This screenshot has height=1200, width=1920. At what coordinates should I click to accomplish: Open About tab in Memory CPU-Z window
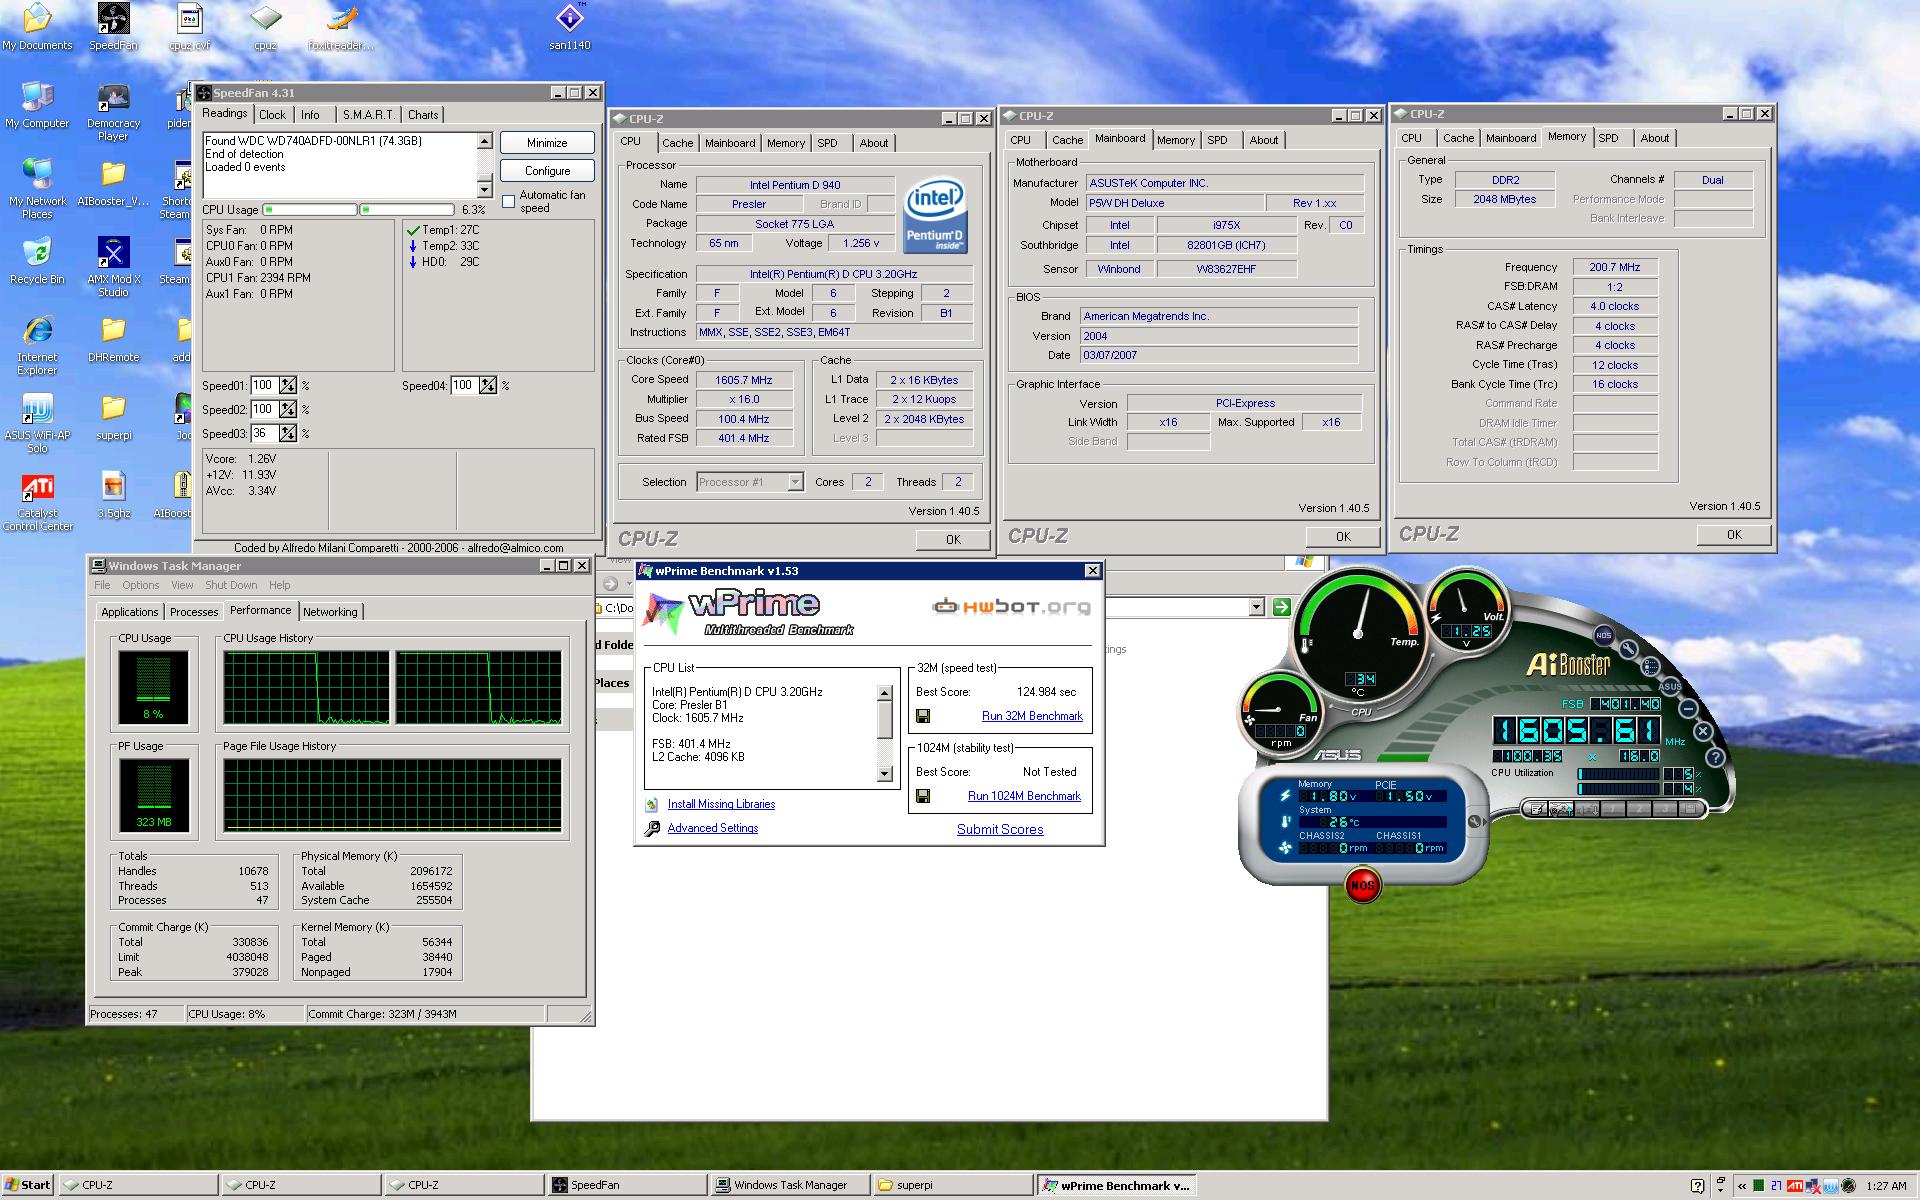[x=1654, y=138]
